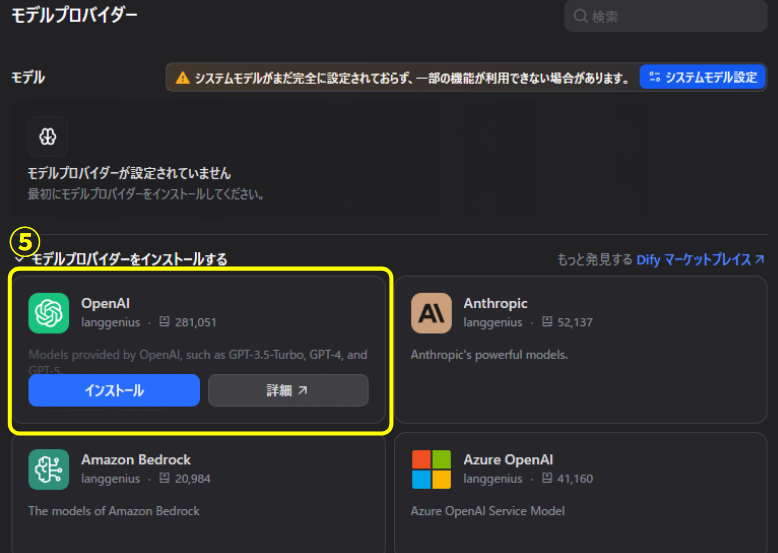Focus the 検索 search field
This screenshot has width=778, height=553.
tap(666, 16)
